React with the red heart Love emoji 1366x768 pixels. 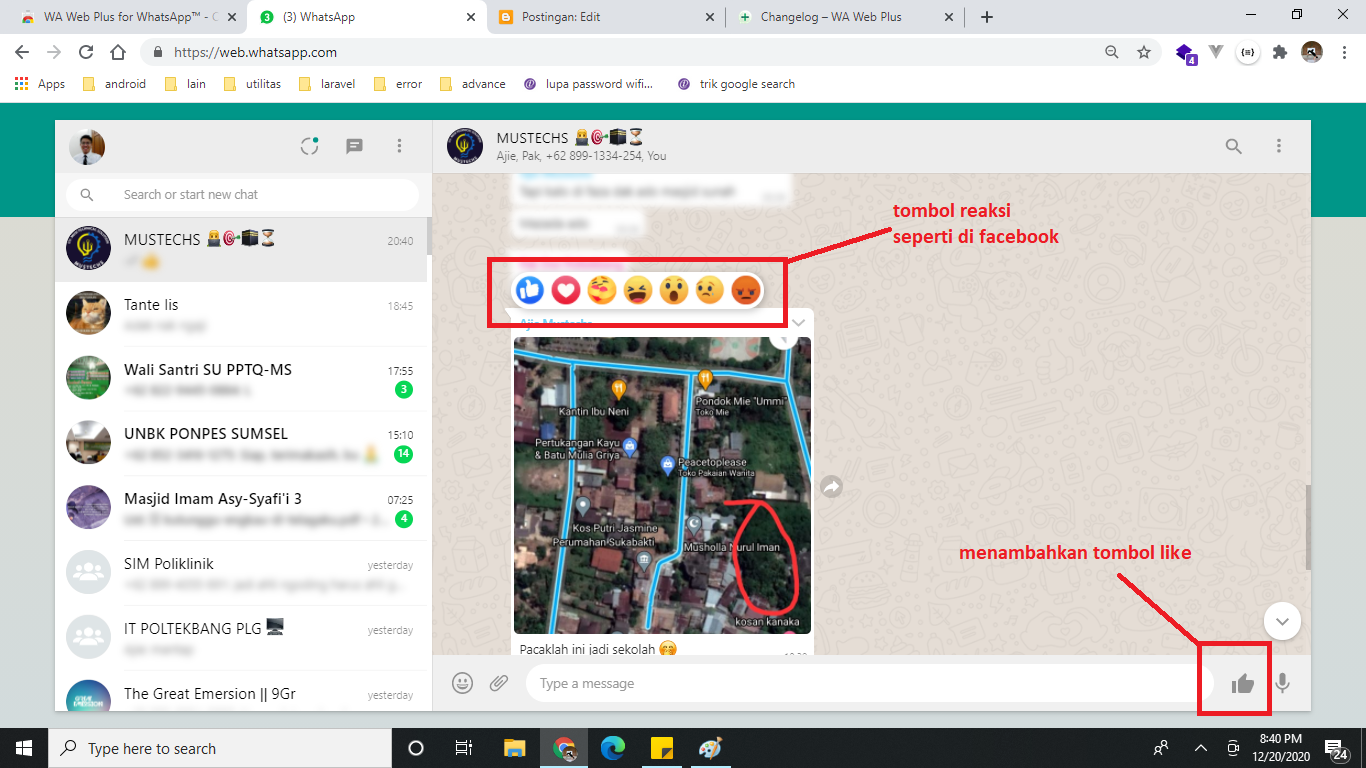click(566, 290)
